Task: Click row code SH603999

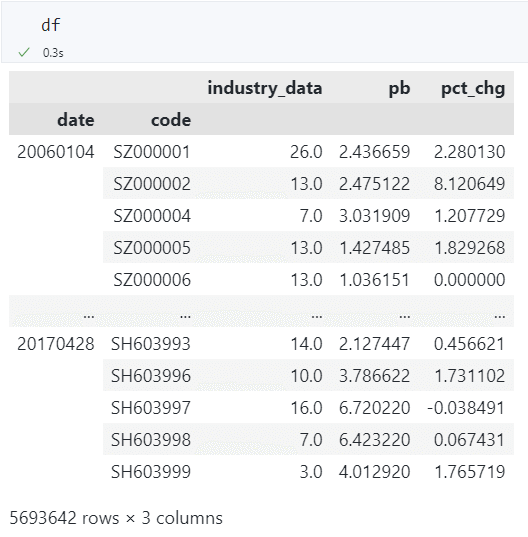Action: pos(151,472)
